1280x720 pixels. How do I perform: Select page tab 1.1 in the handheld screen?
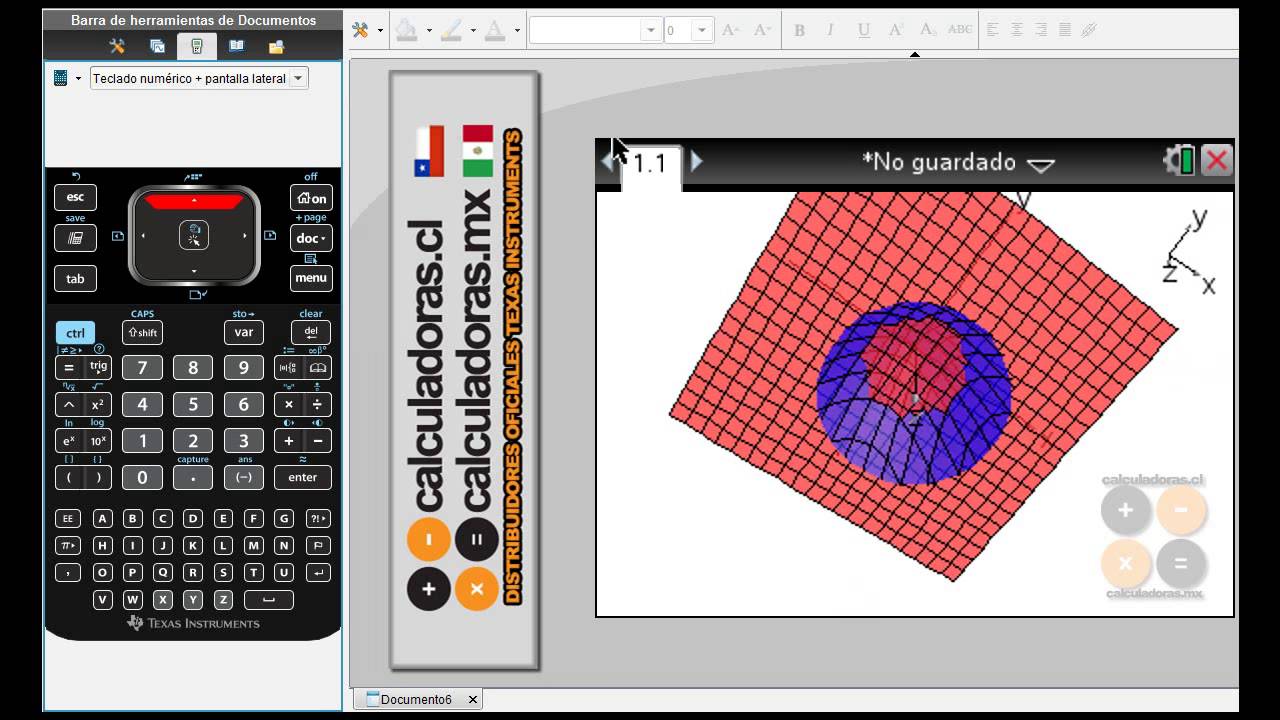tap(651, 165)
